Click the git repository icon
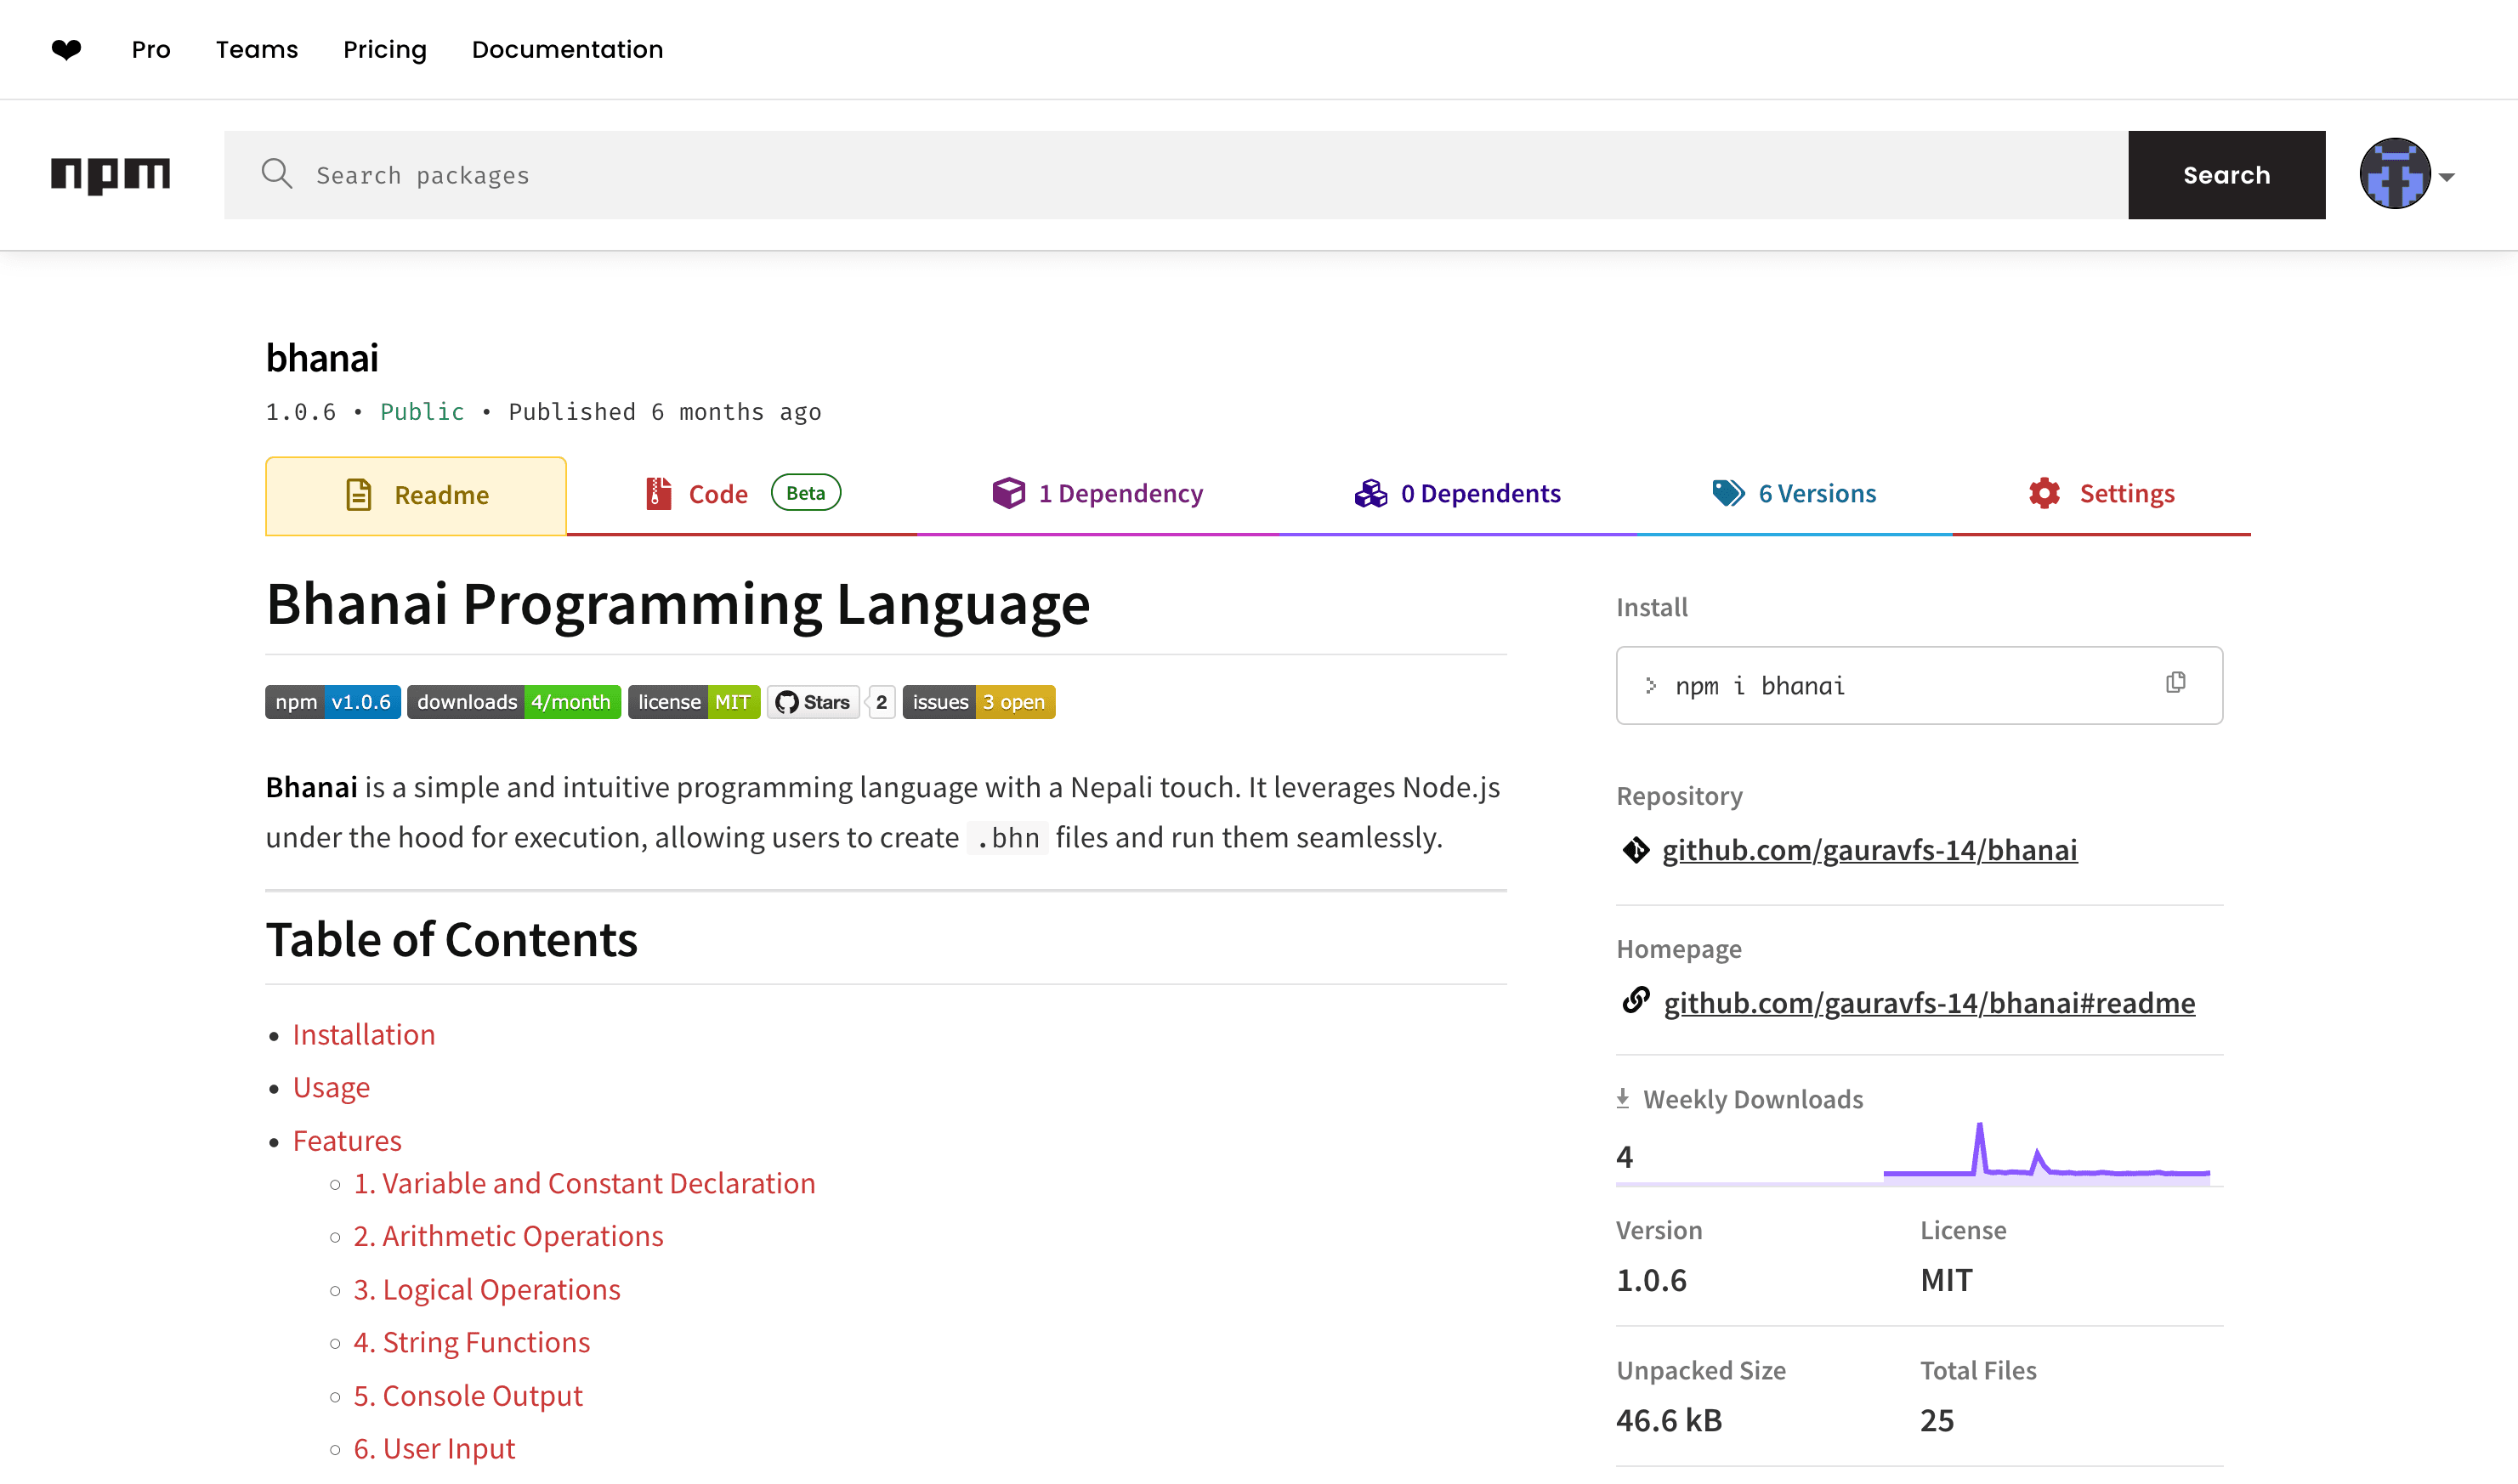2518x1484 pixels. click(1636, 850)
